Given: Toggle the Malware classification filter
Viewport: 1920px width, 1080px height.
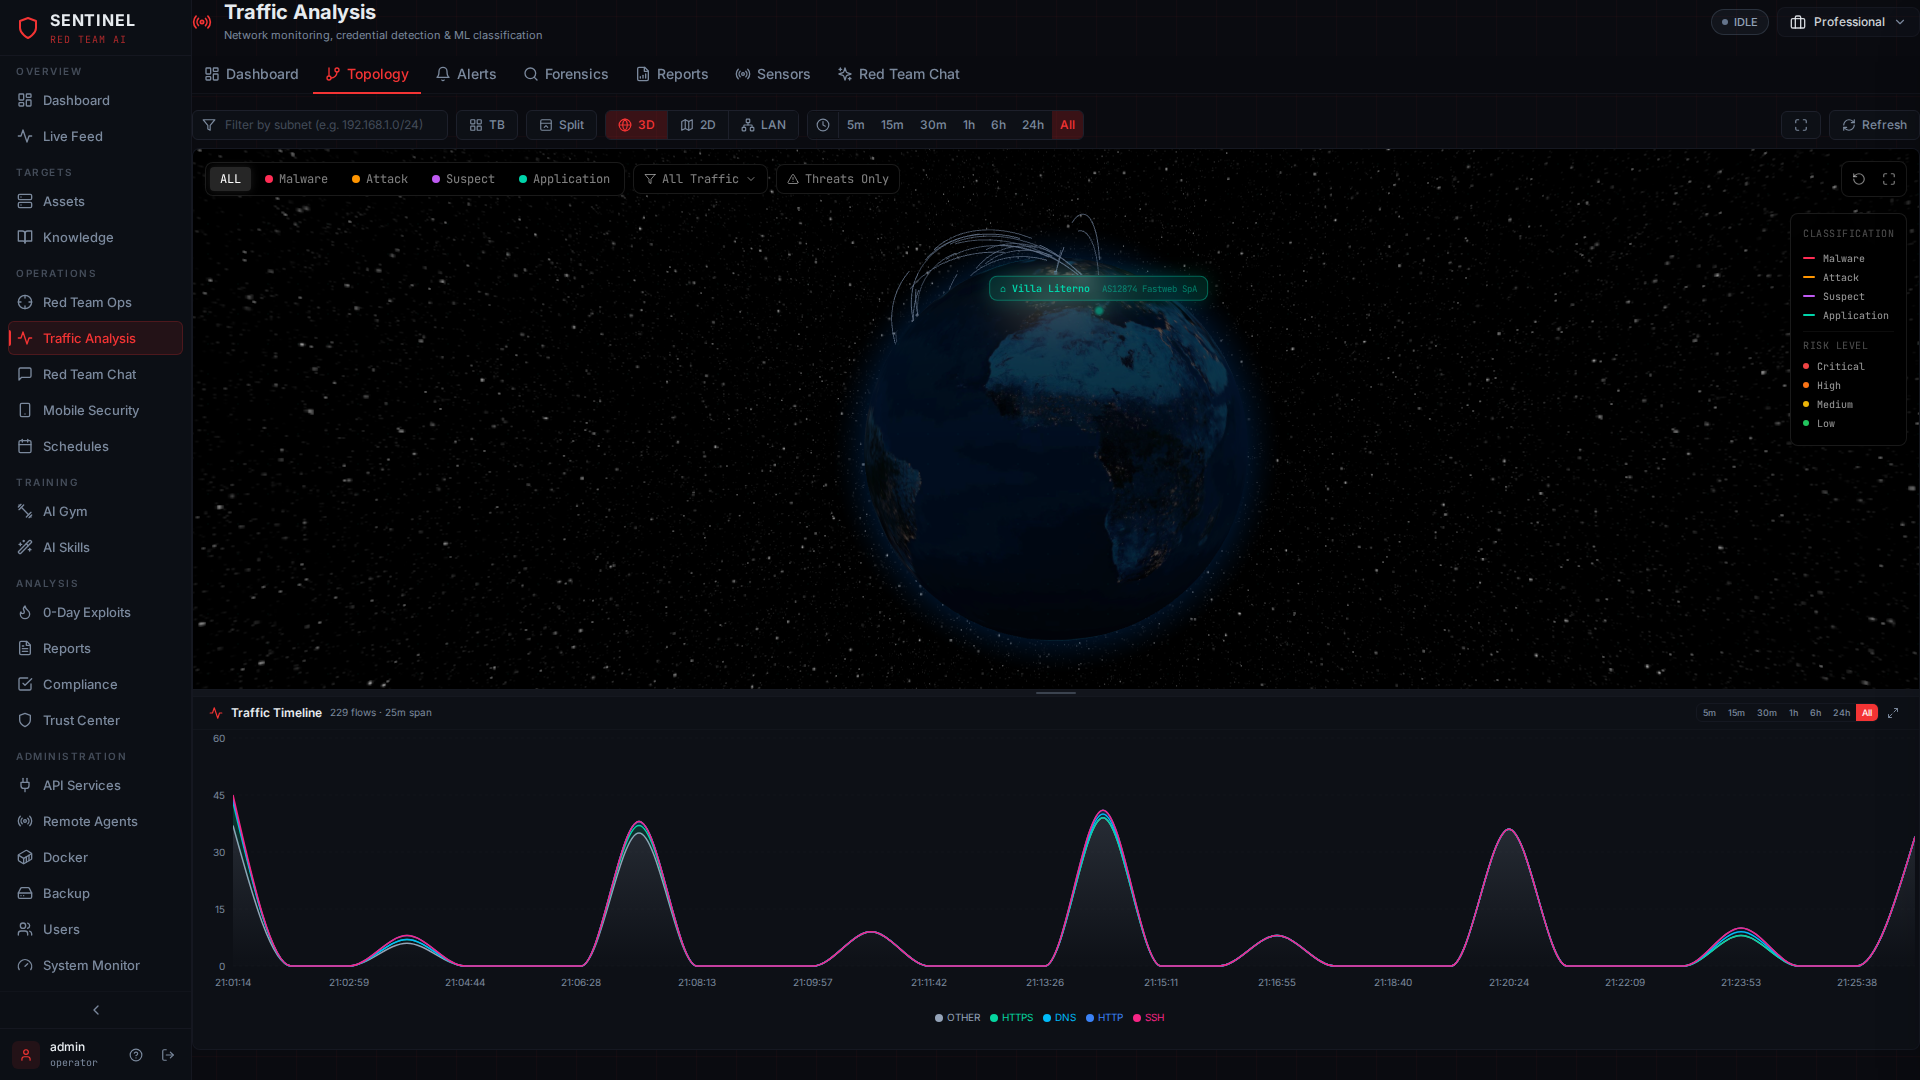Looking at the screenshot, I should click(x=296, y=179).
